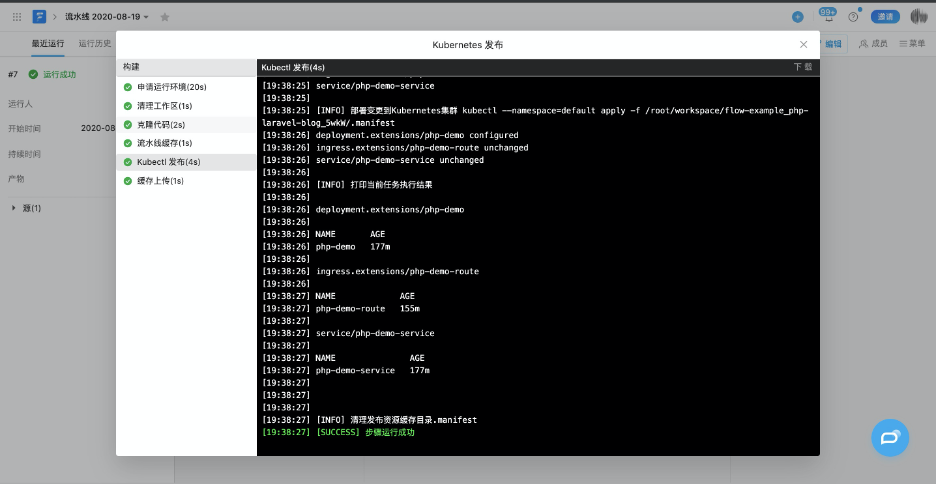Click the 产物 label
This screenshot has height=484, width=936.
[x=16, y=179]
